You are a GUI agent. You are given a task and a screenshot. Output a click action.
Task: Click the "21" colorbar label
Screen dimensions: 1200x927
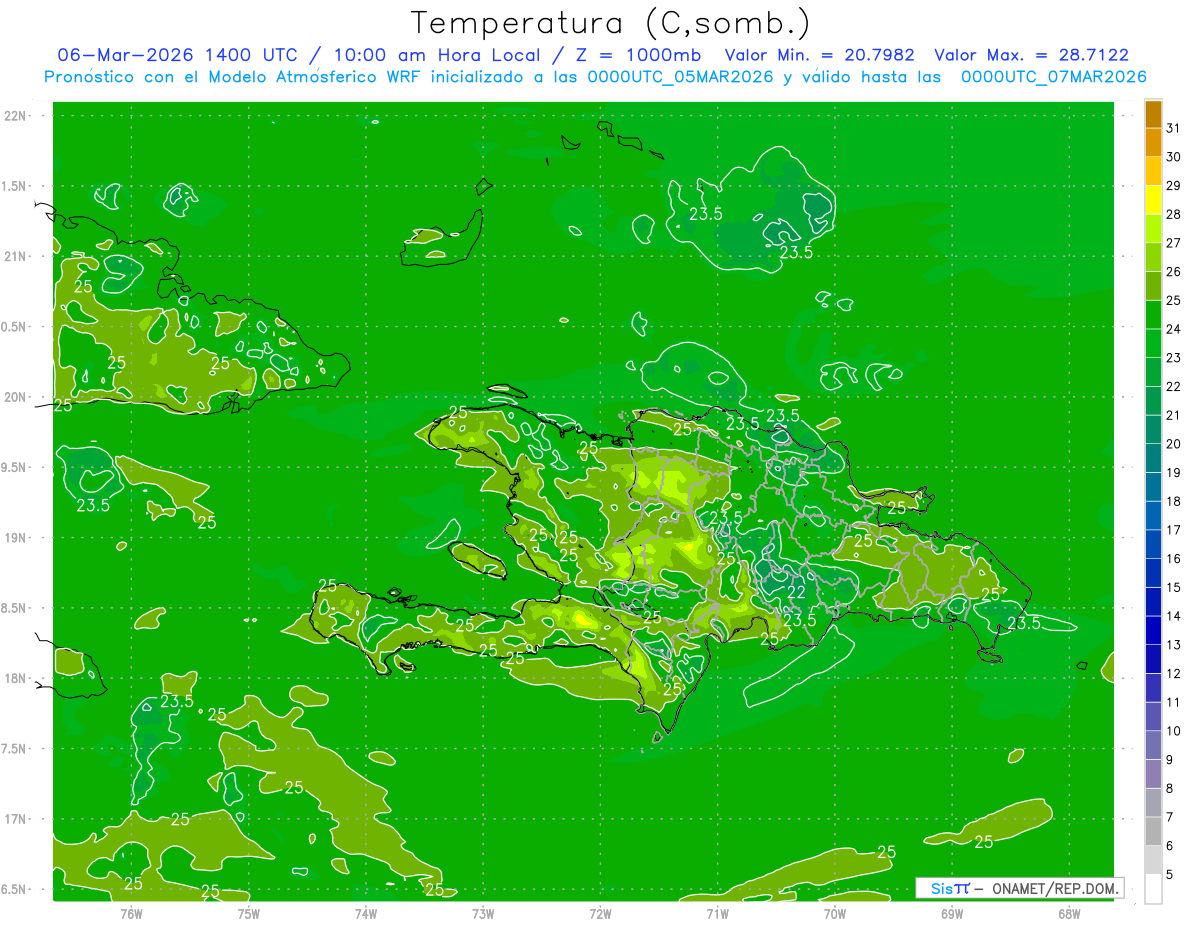(1174, 415)
